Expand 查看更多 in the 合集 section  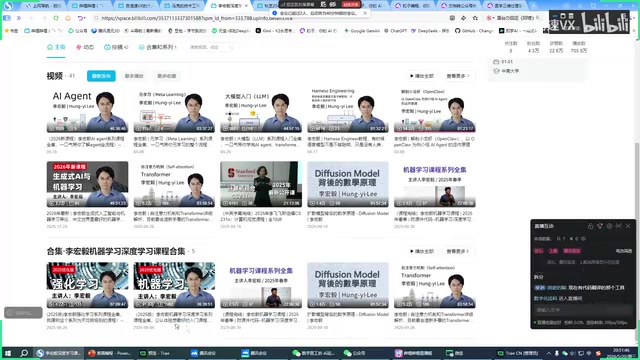coord(458,251)
